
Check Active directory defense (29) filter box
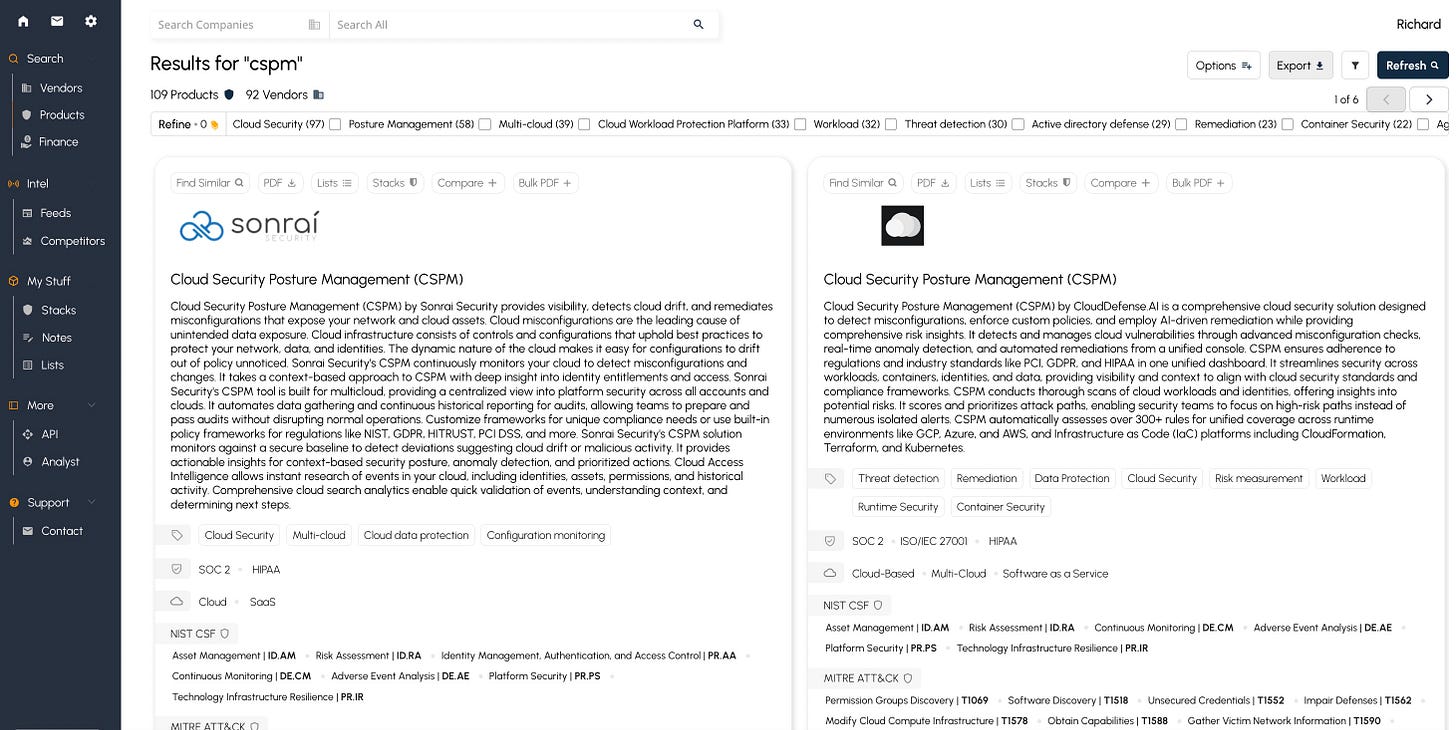tap(1181, 125)
